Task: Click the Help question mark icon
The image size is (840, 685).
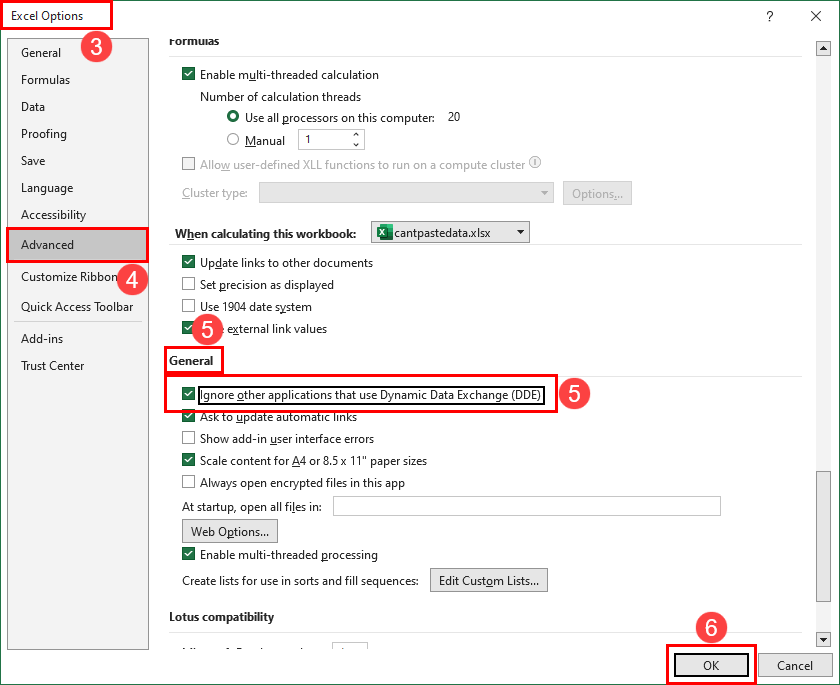Action: coord(769,17)
